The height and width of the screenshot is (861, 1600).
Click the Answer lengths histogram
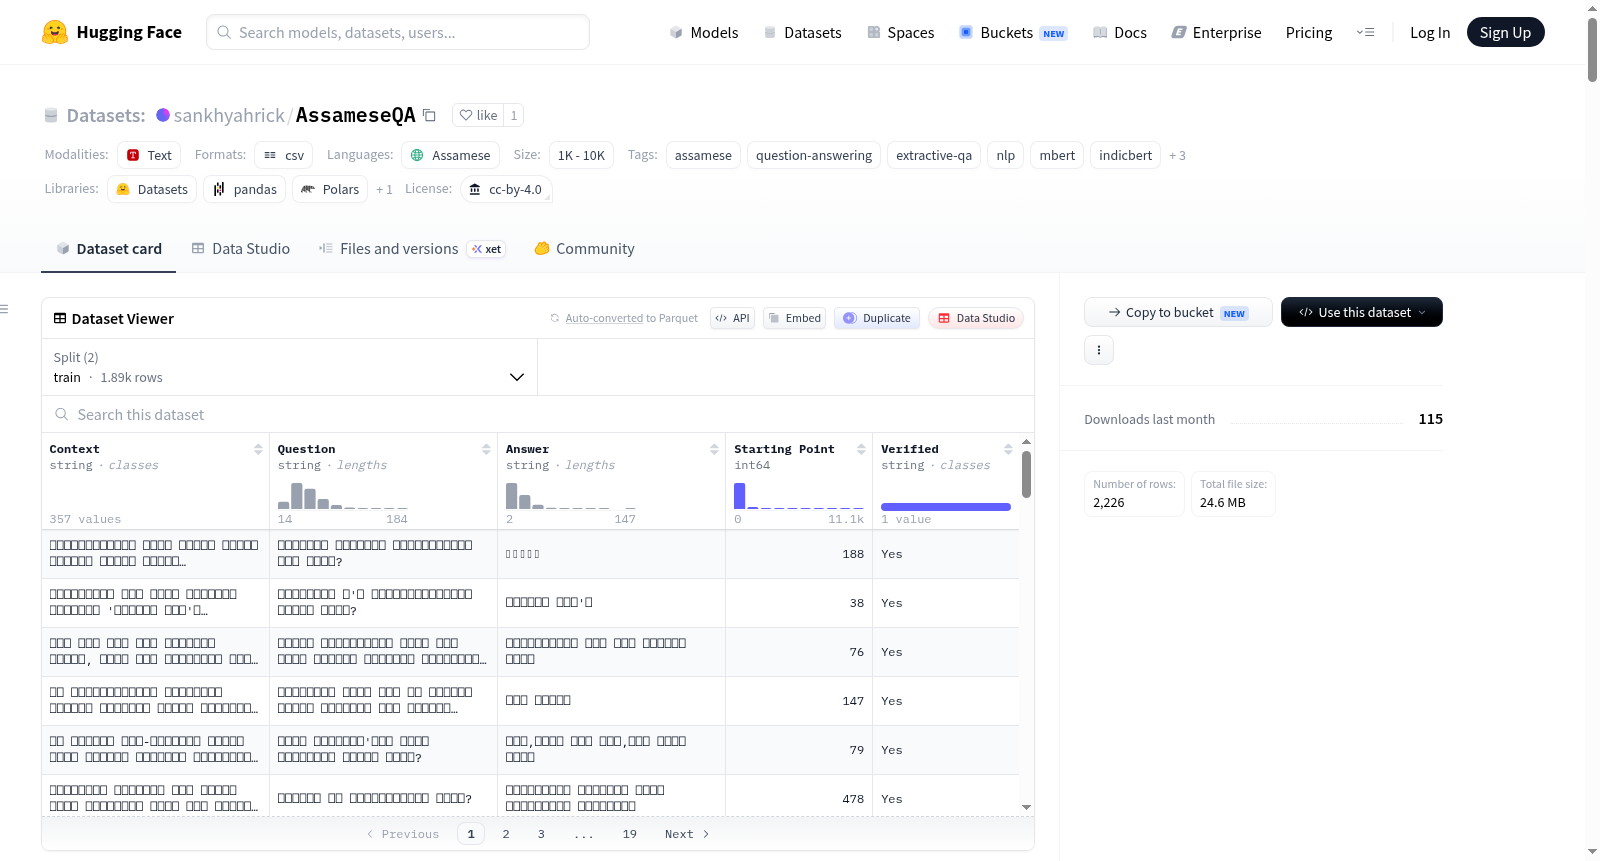571,495
